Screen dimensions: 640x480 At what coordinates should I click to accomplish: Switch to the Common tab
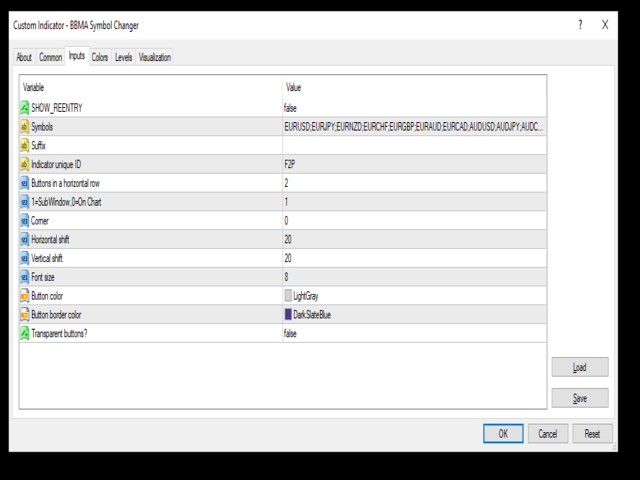pyautogui.click(x=51, y=57)
